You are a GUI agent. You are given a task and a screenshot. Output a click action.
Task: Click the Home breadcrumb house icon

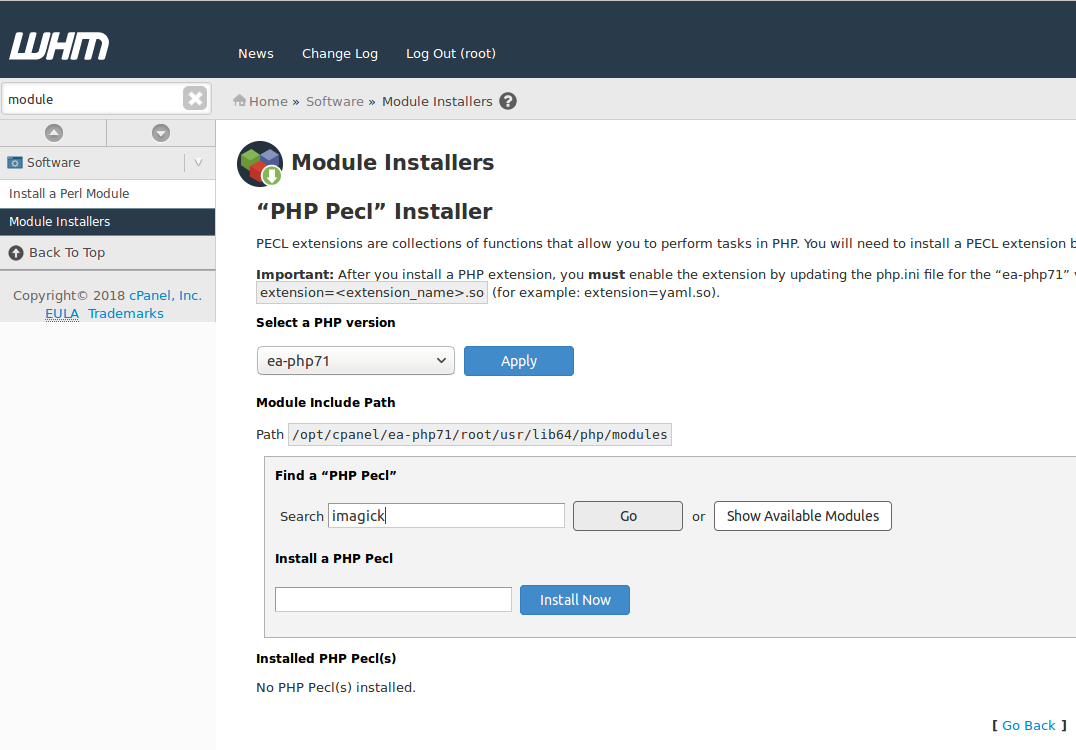click(x=238, y=100)
